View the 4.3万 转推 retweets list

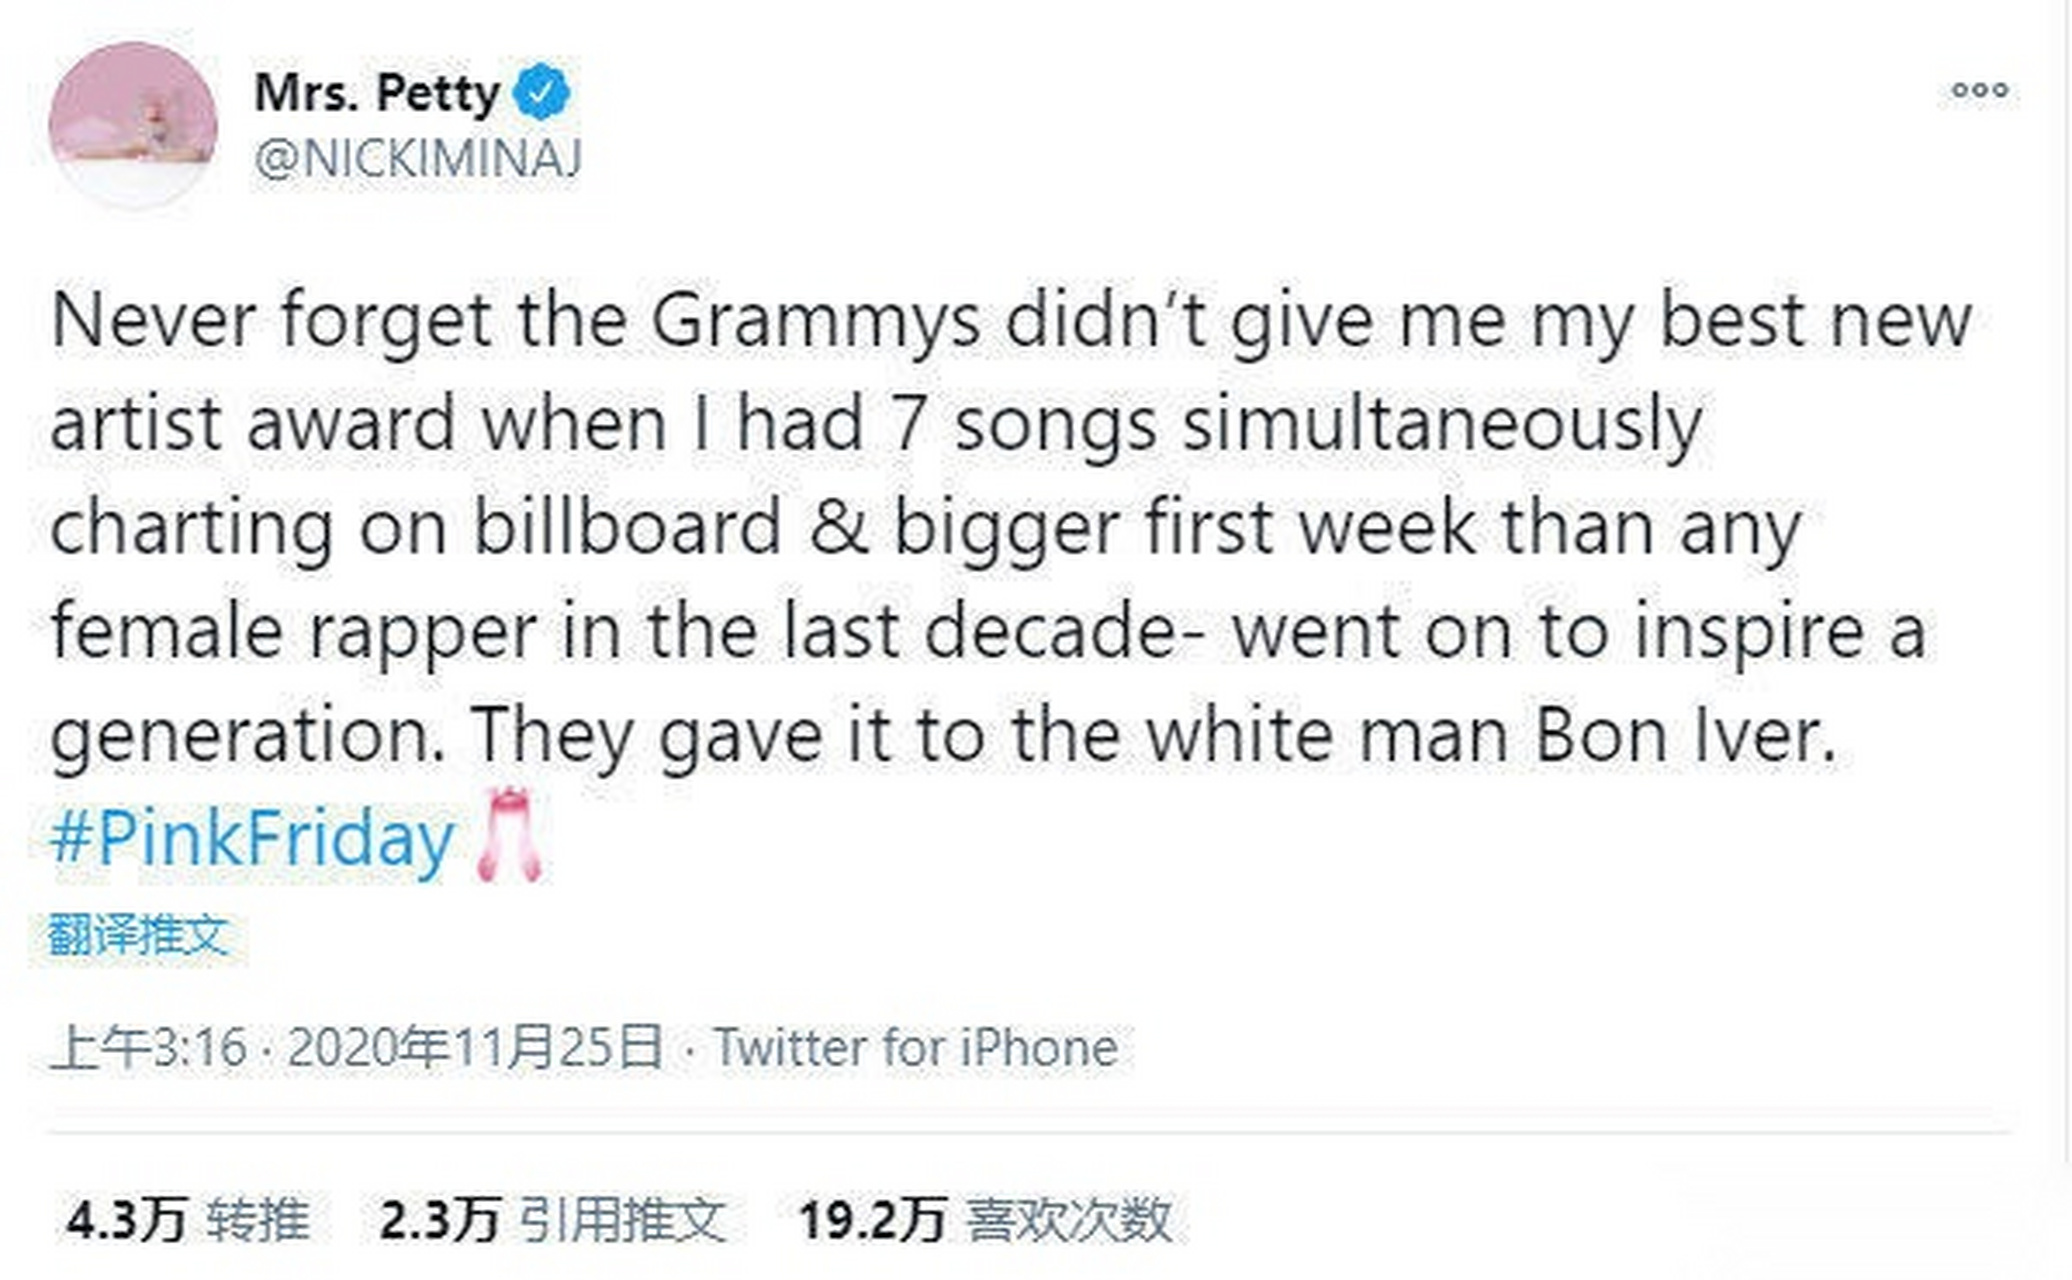tap(187, 1220)
